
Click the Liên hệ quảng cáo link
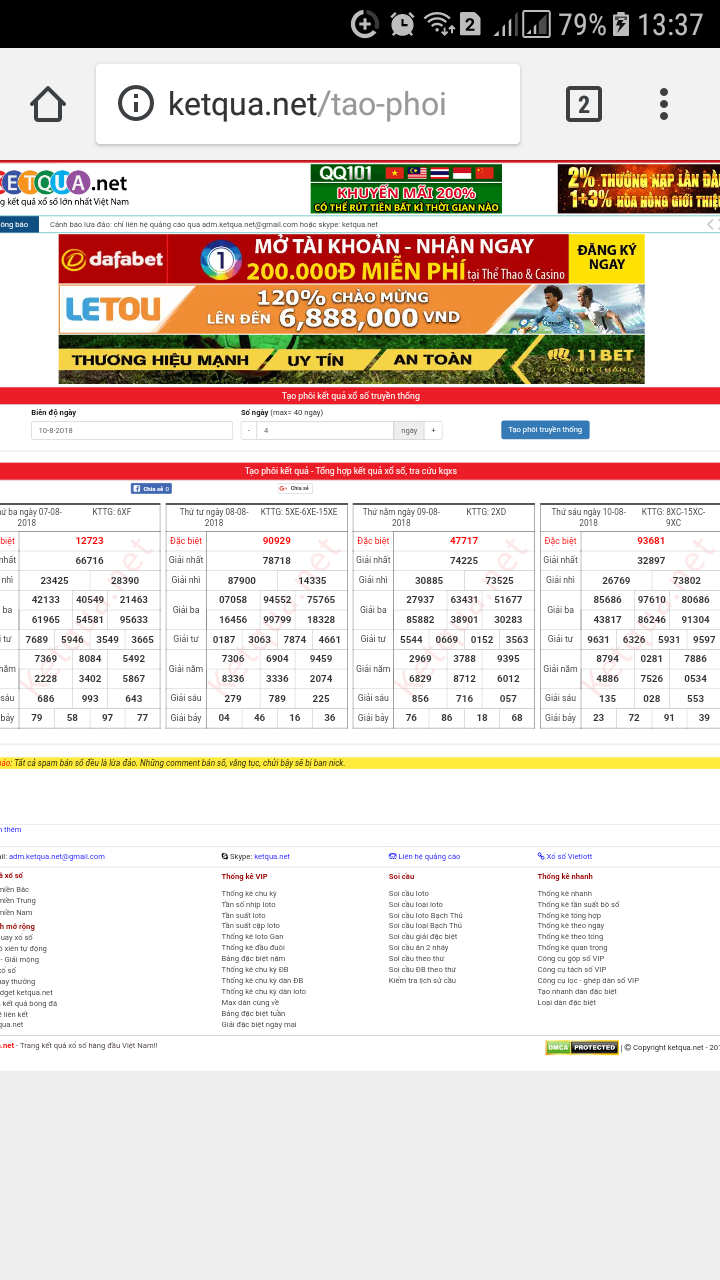[x=424, y=856]
